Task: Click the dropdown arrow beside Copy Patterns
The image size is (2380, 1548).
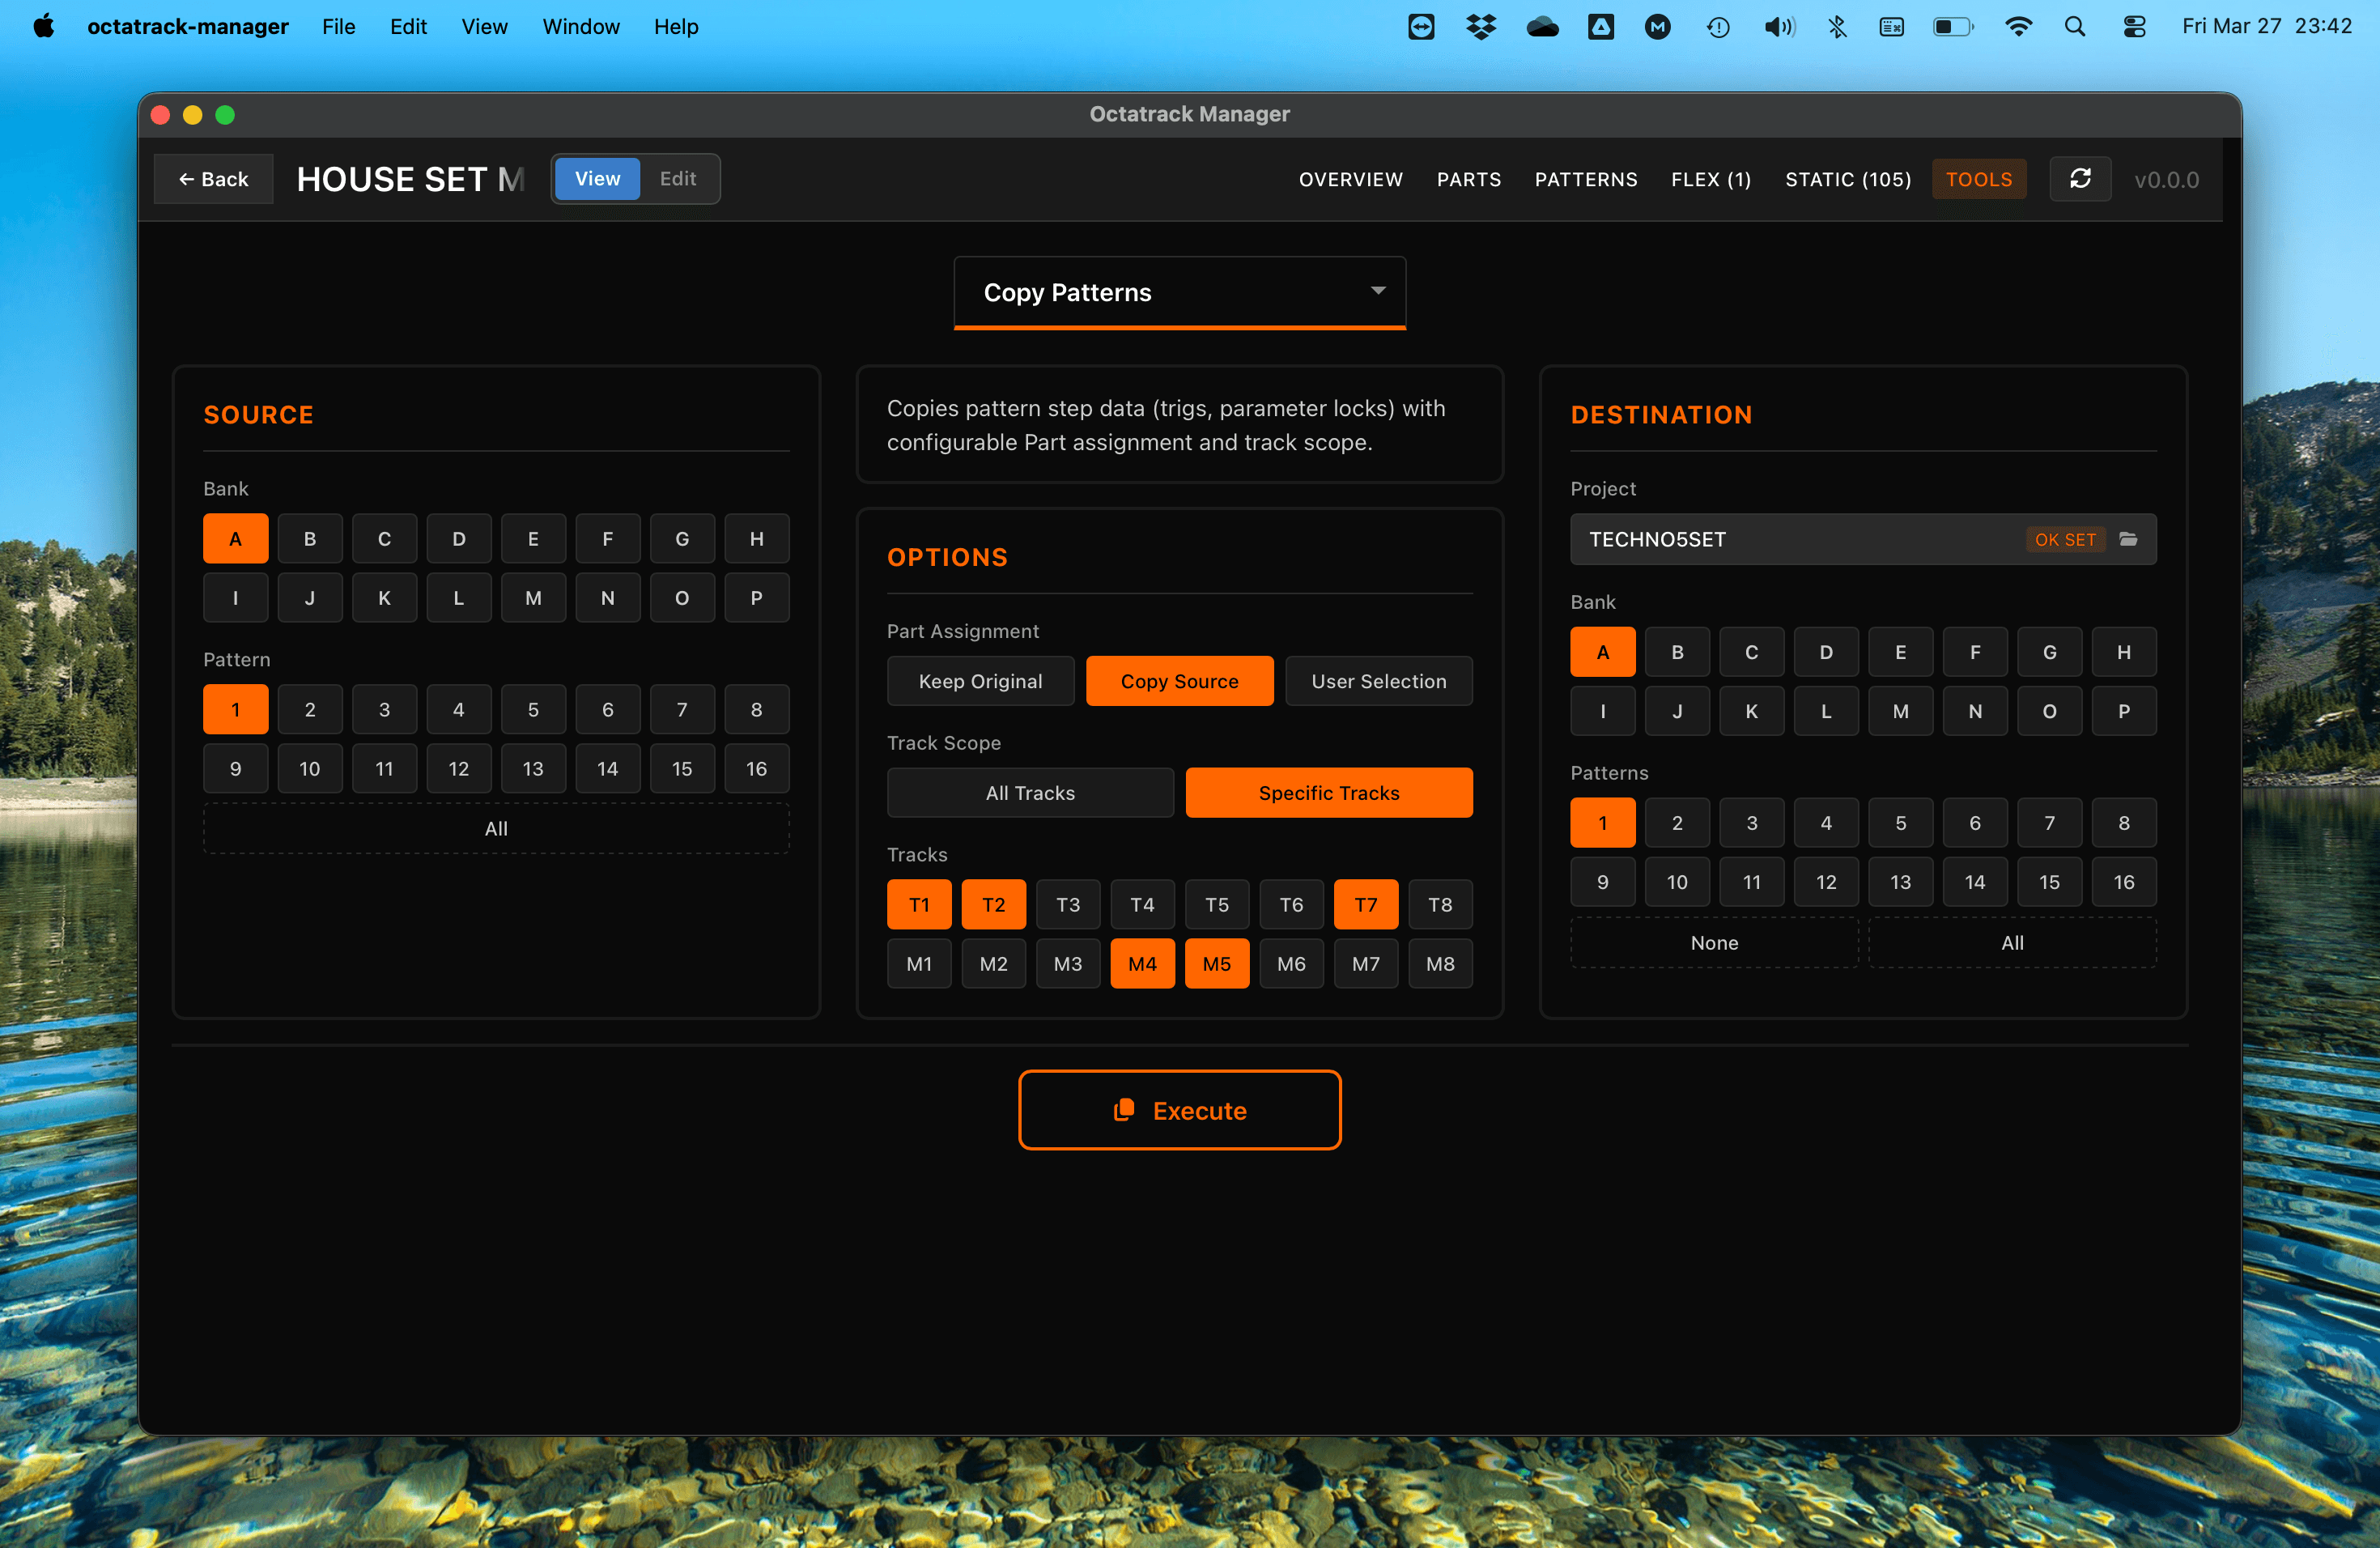Action: [1377, 291]
